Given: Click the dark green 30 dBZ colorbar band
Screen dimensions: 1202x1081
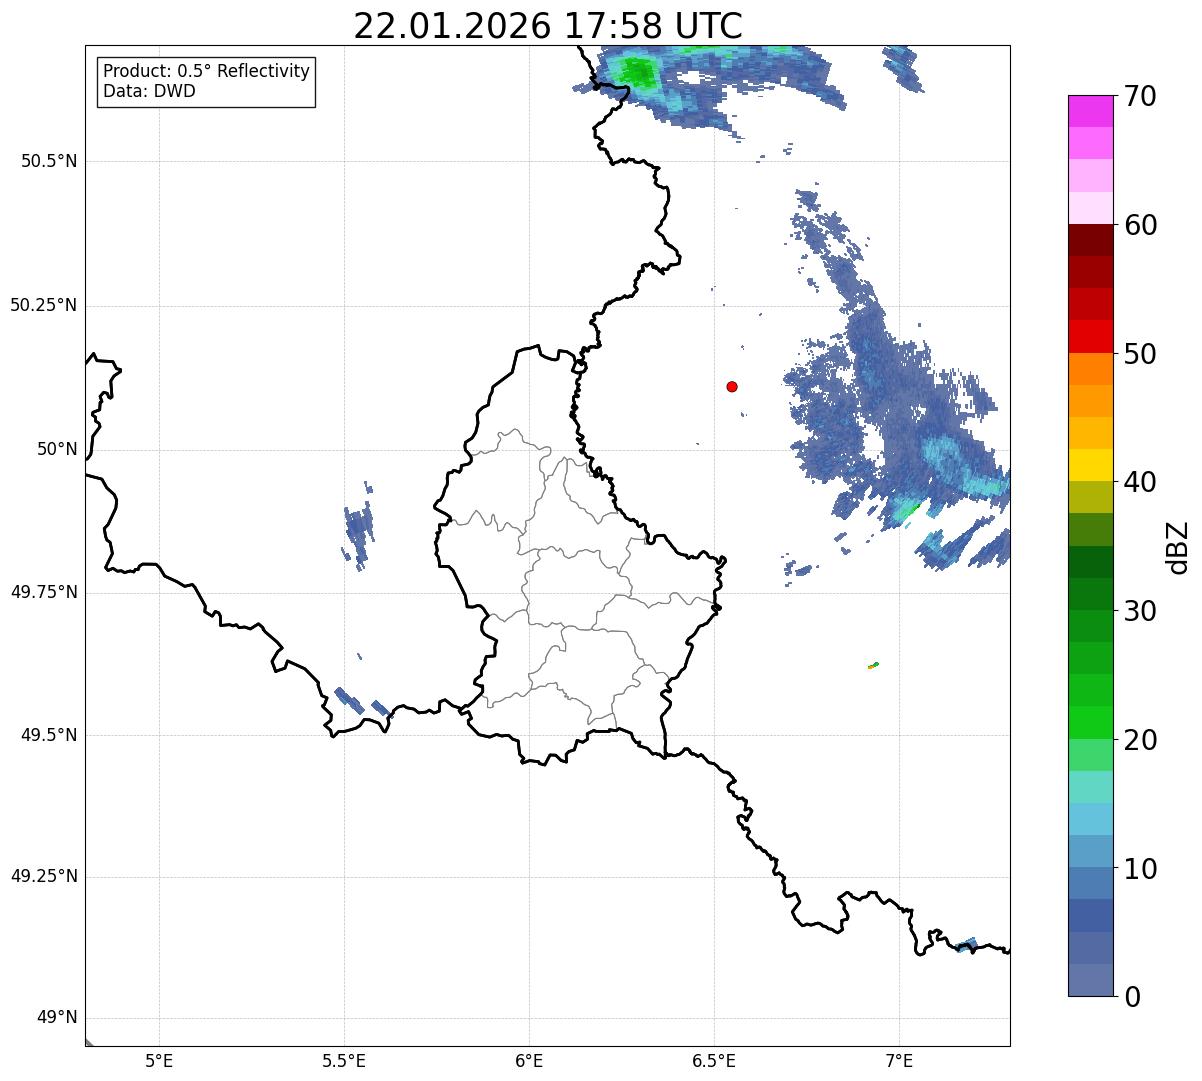Looking at the screenshot, I should pos(1091,594).
